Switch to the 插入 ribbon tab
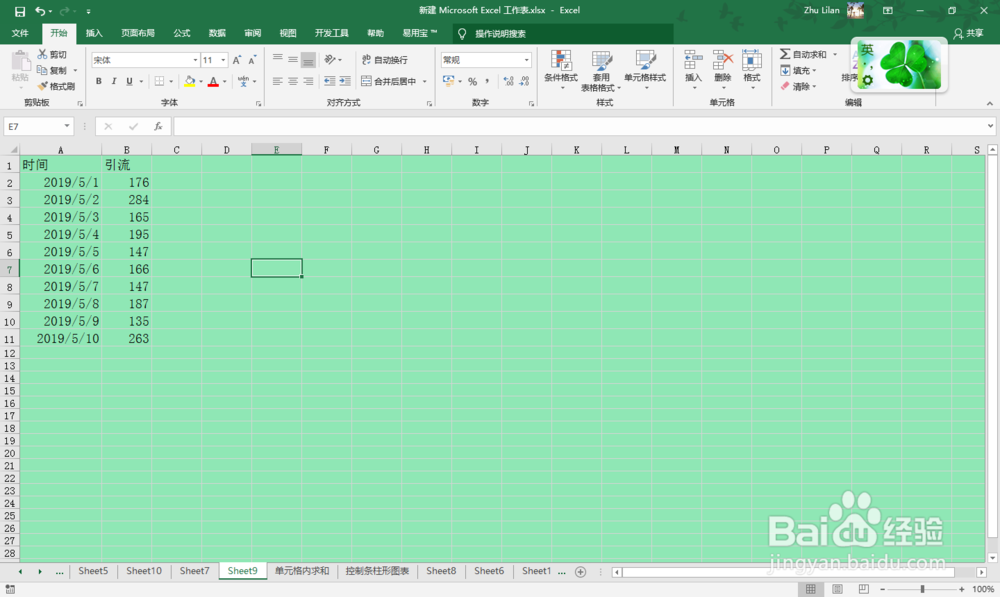 [93, 32]
